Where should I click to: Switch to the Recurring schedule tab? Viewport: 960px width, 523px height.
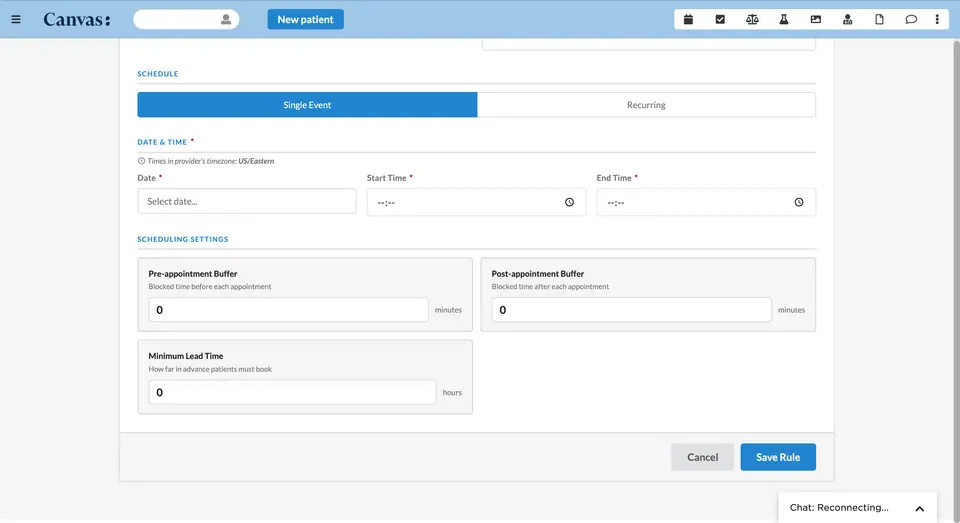pos(646,105)
